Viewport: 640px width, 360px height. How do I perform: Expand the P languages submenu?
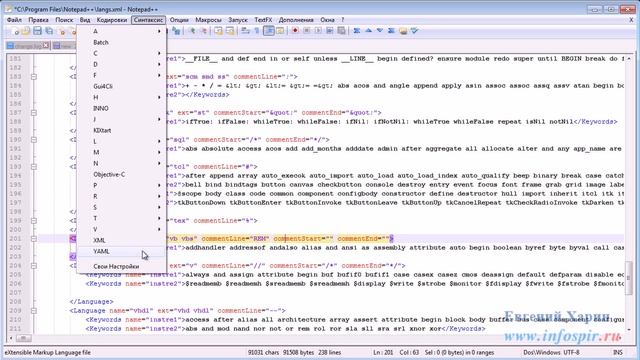tap(121, 186)
